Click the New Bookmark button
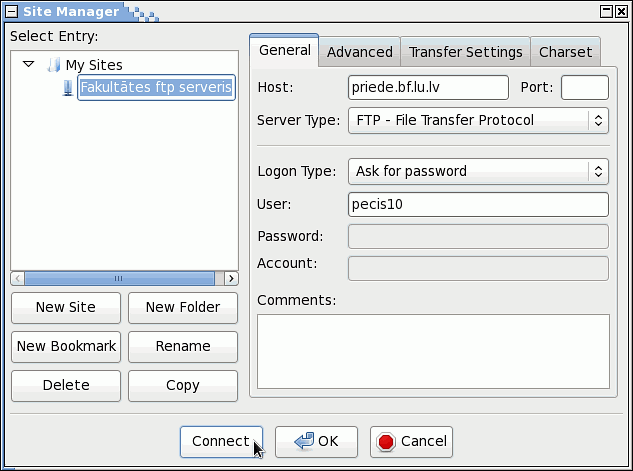This screenshot has height=471, width=633. [x=66, y=347]
